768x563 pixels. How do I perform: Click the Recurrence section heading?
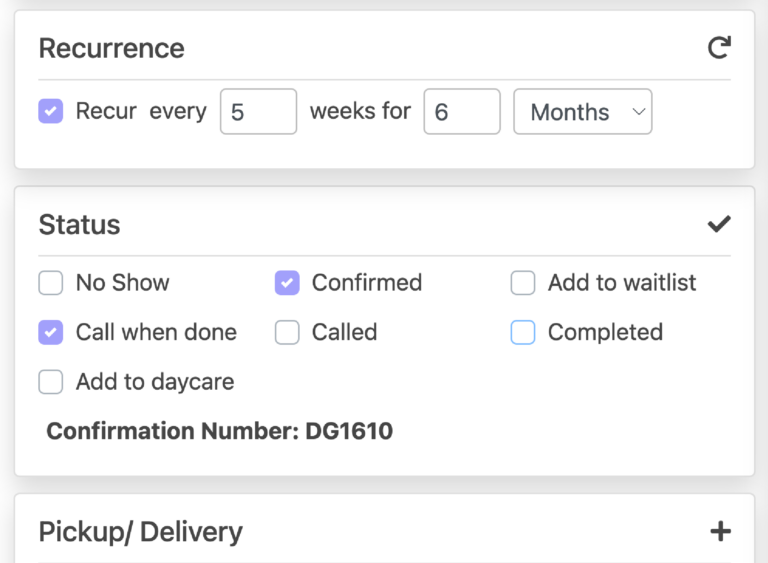point(111,48)
